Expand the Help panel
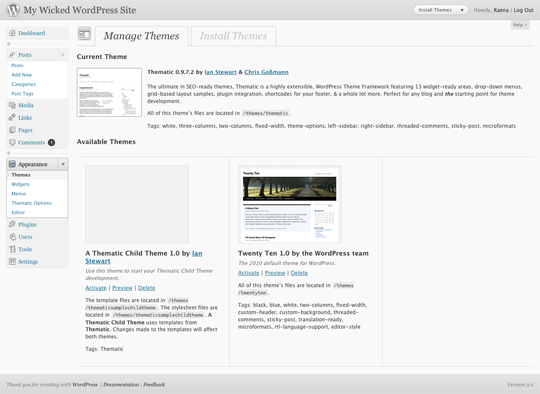540x394 pixels. tap(520, 25)
